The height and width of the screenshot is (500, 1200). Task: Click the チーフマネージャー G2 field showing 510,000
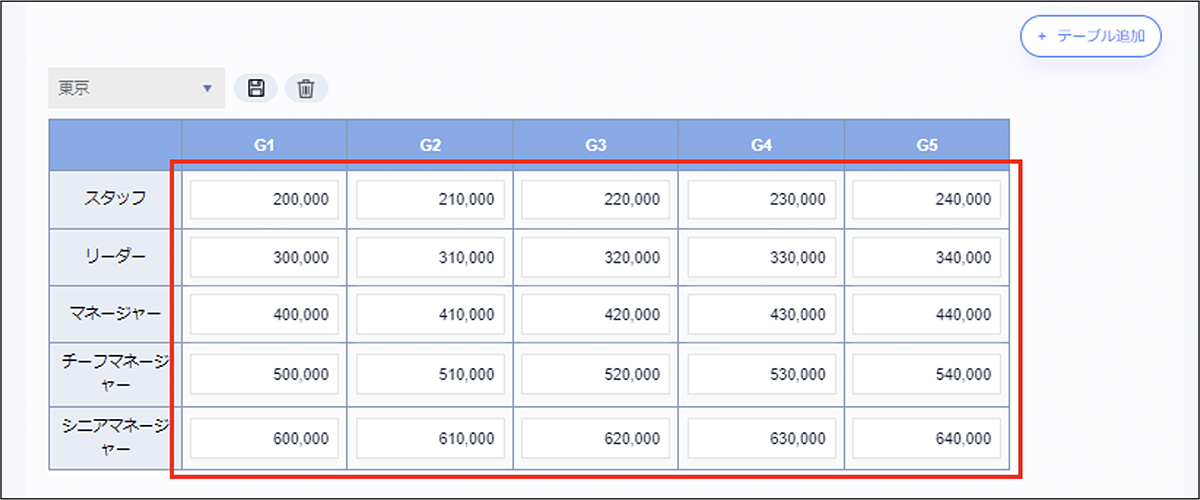430,374
